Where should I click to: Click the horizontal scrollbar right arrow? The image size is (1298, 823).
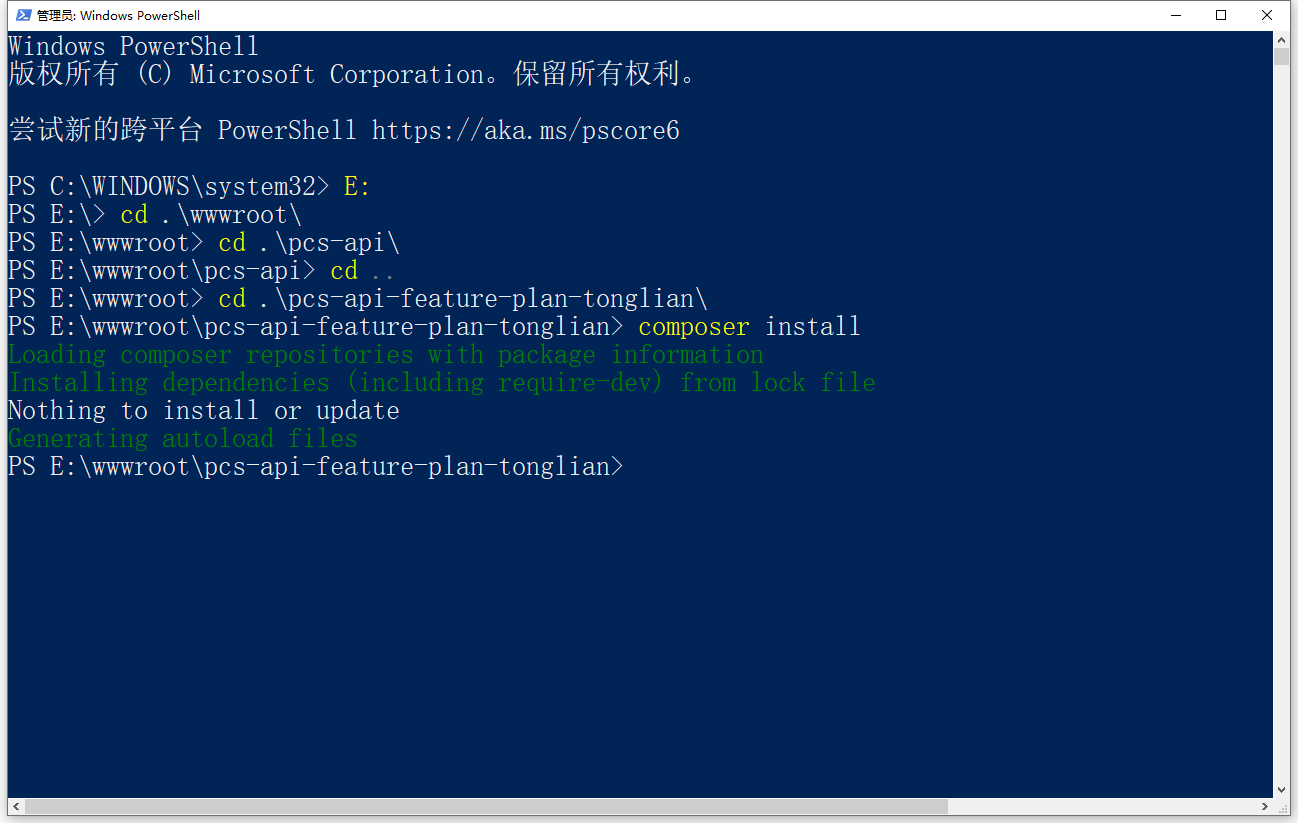pos(1265,806)
